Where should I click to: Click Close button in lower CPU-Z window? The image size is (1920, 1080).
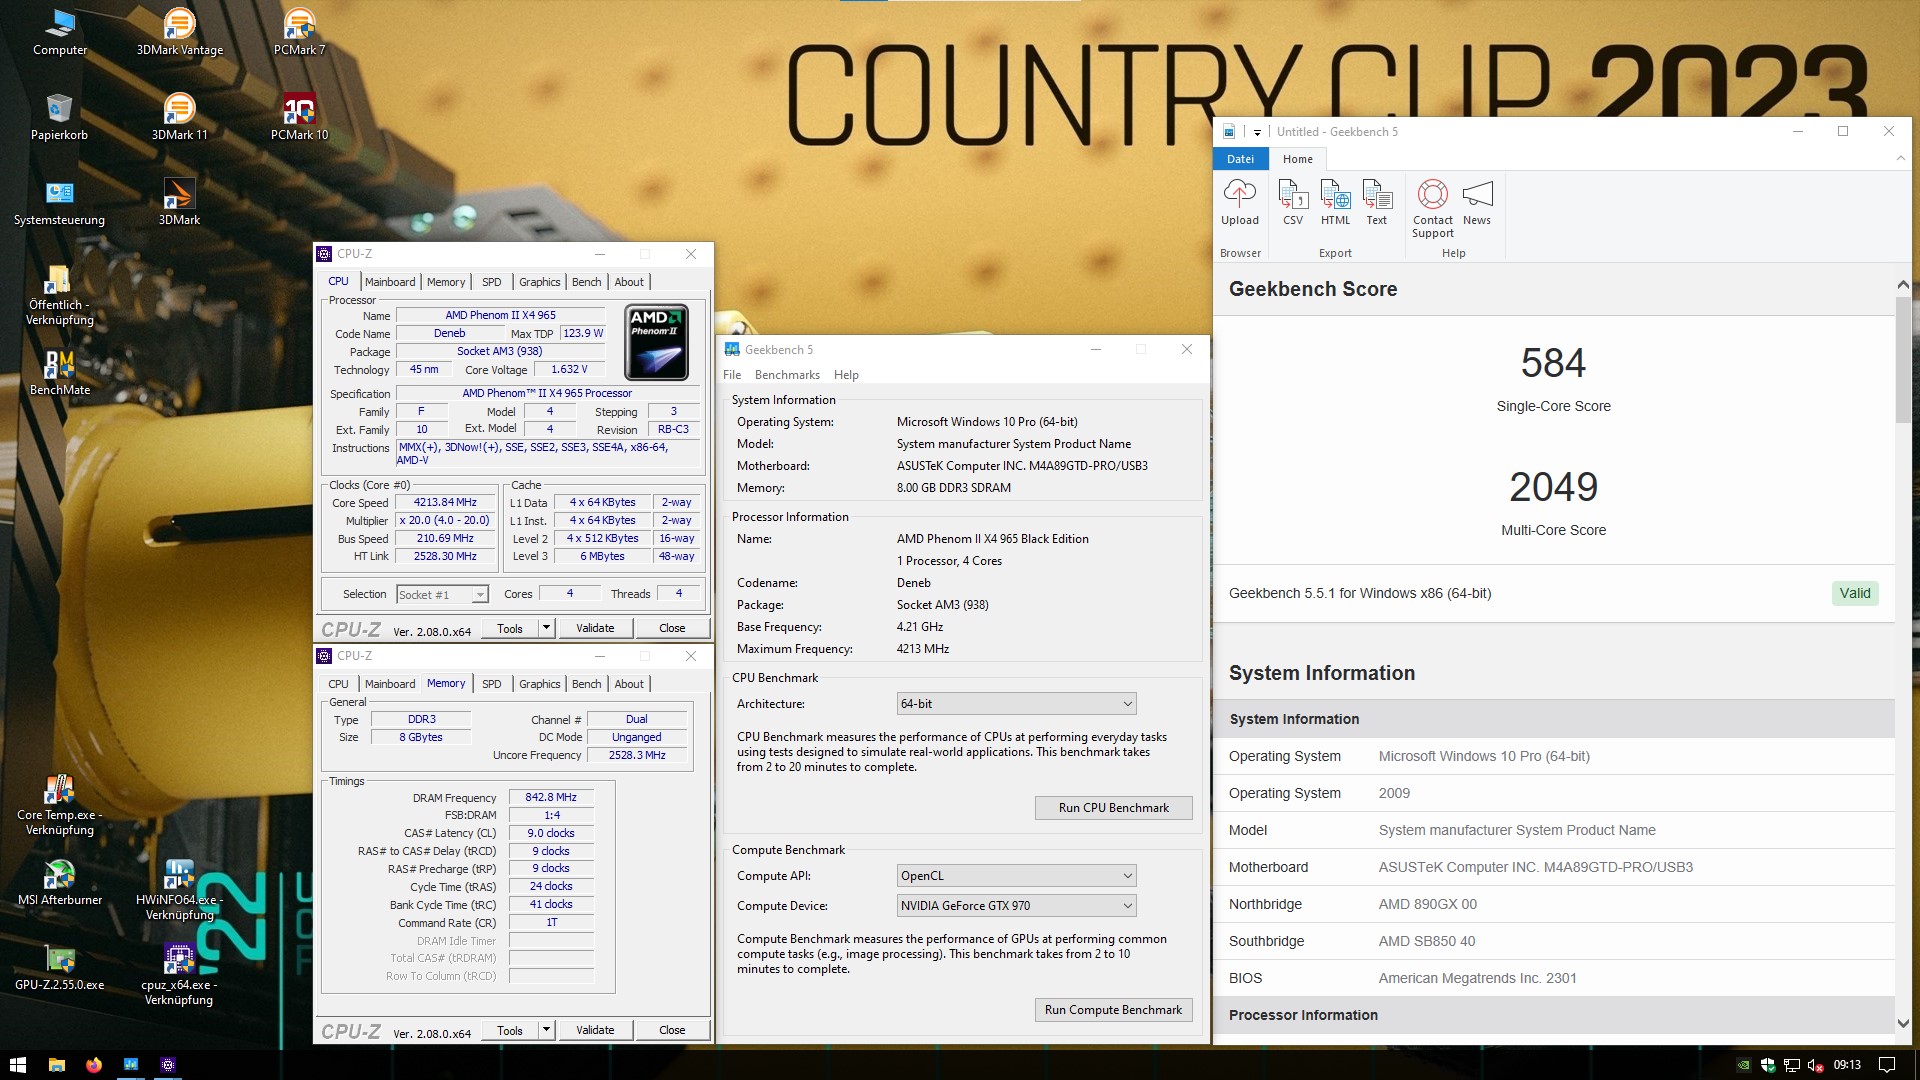tap(672, 1030)
